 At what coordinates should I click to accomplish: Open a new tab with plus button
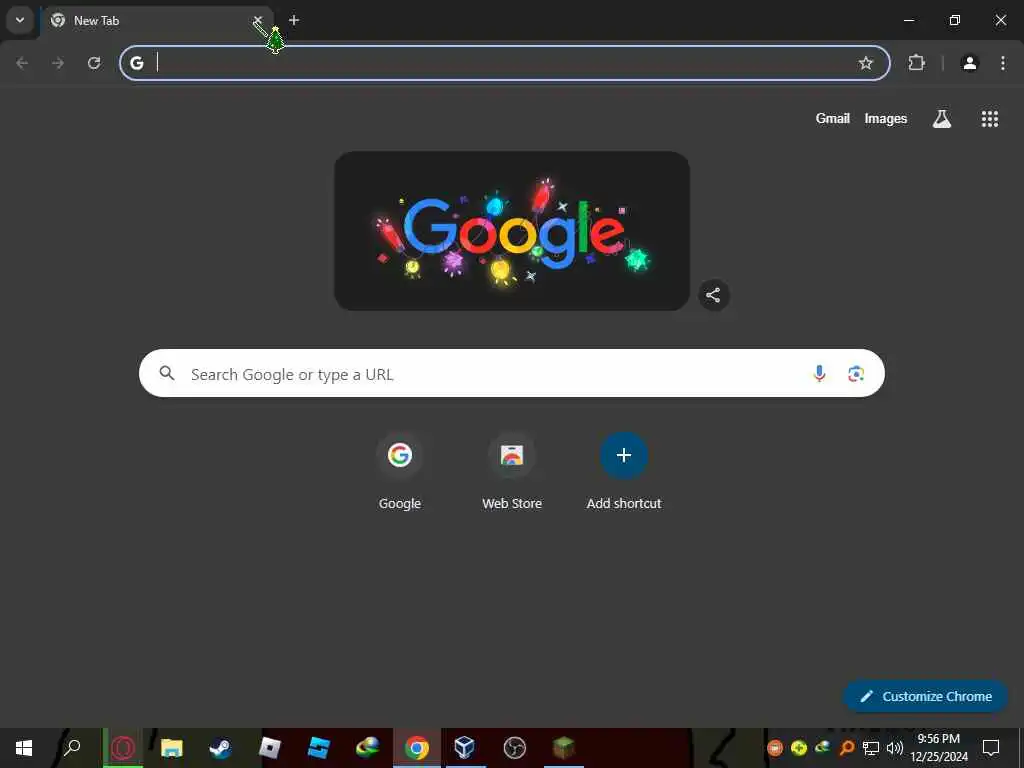coord(294,20)
